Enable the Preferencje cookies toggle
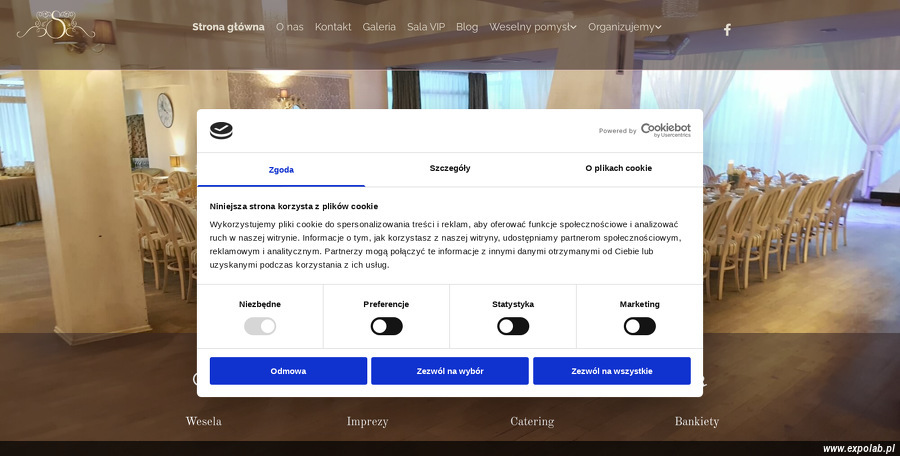Image resolution: width=900 pixels, height=456 pixels. point(386,326)
